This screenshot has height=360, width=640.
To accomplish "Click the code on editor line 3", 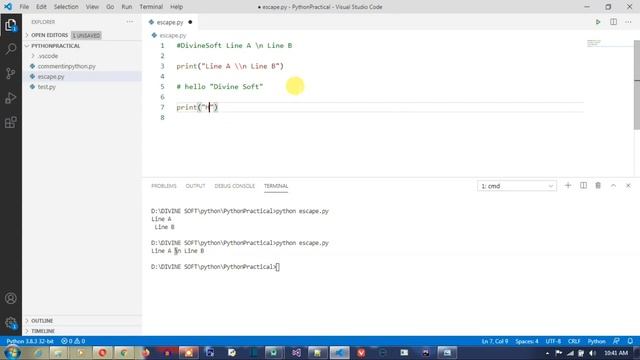I will pos(230,66).
